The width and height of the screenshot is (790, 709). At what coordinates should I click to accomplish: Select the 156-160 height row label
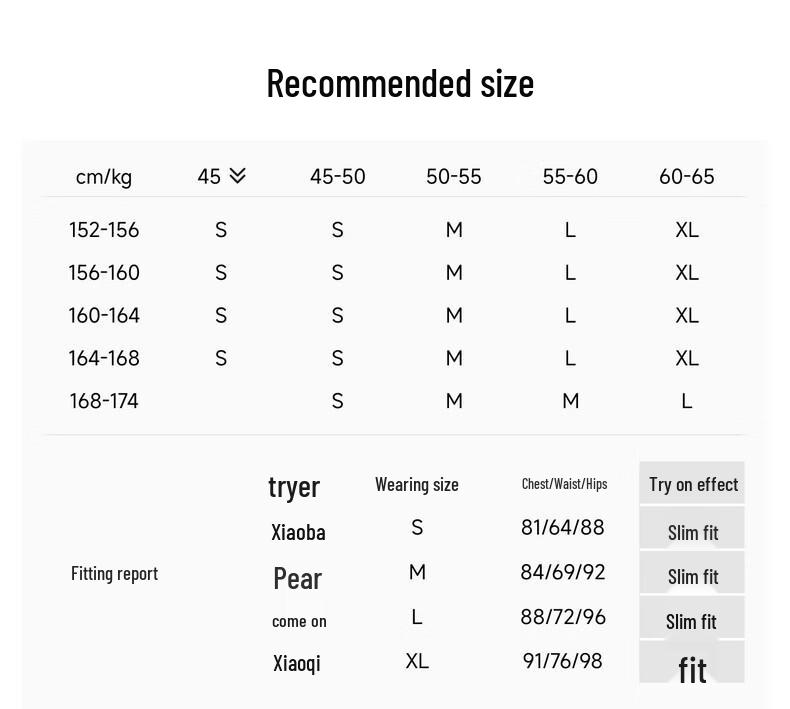coord(104,273)
